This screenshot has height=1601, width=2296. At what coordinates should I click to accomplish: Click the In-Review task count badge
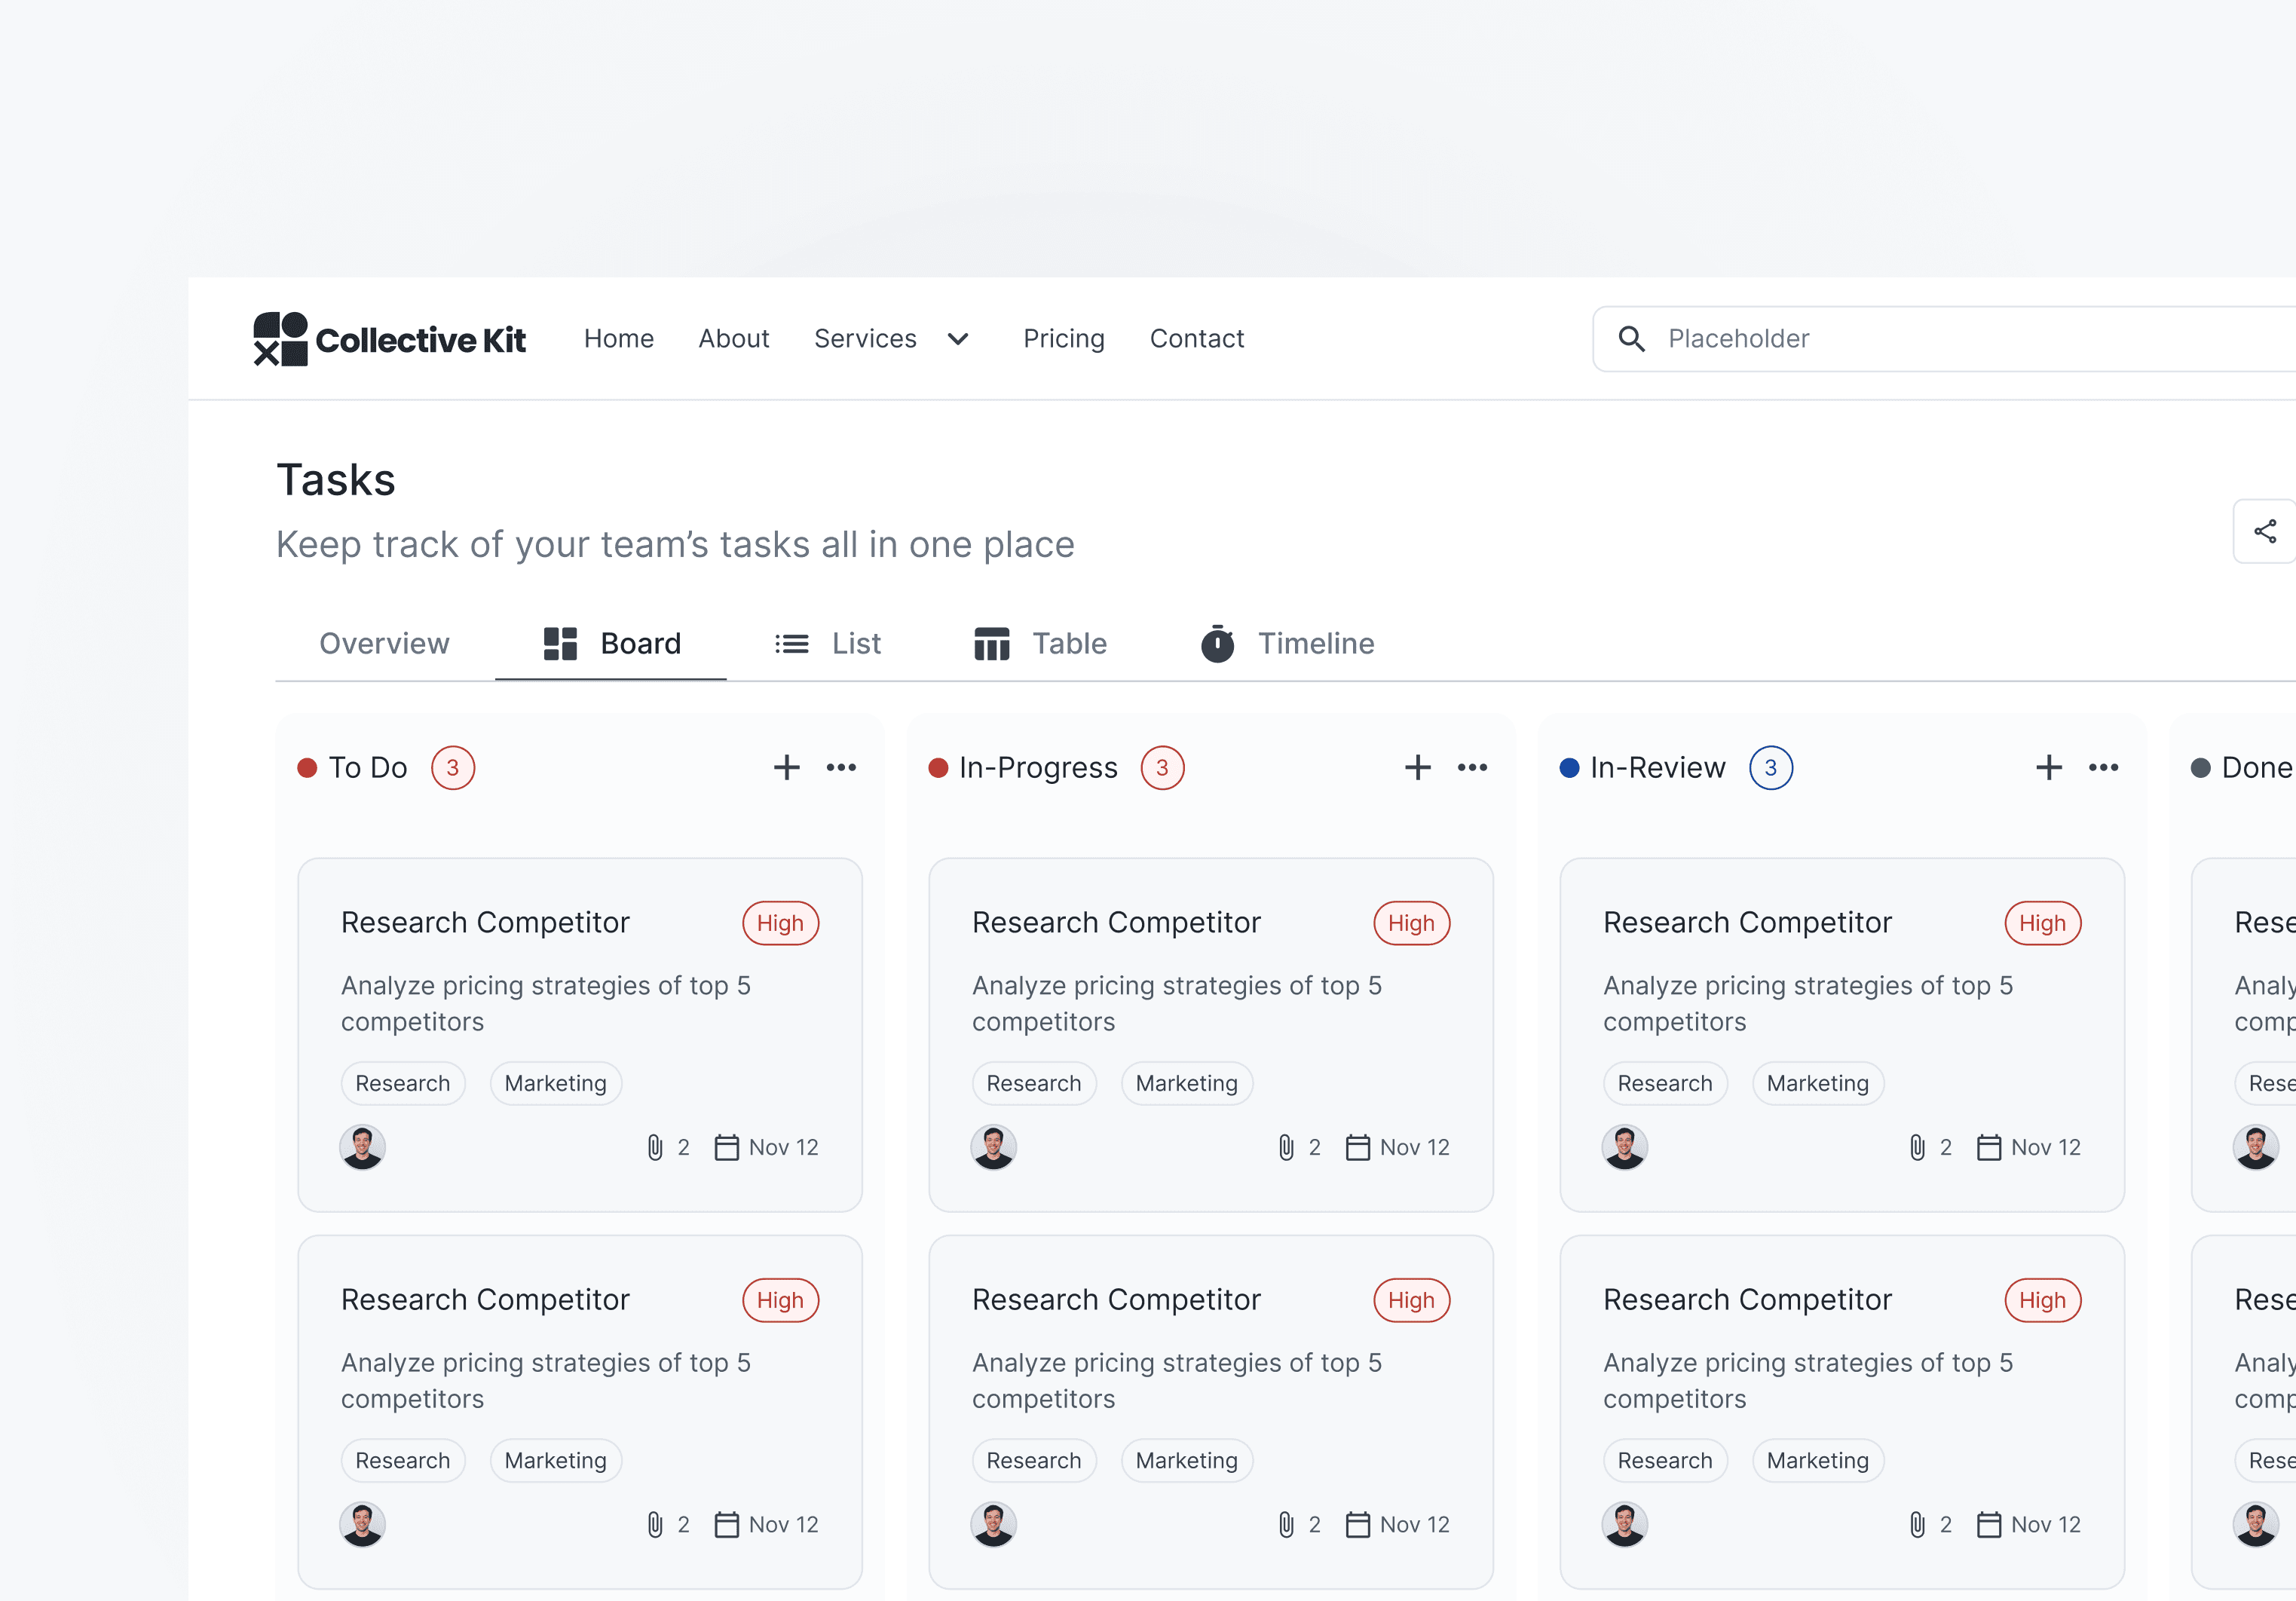point(1771,768)
